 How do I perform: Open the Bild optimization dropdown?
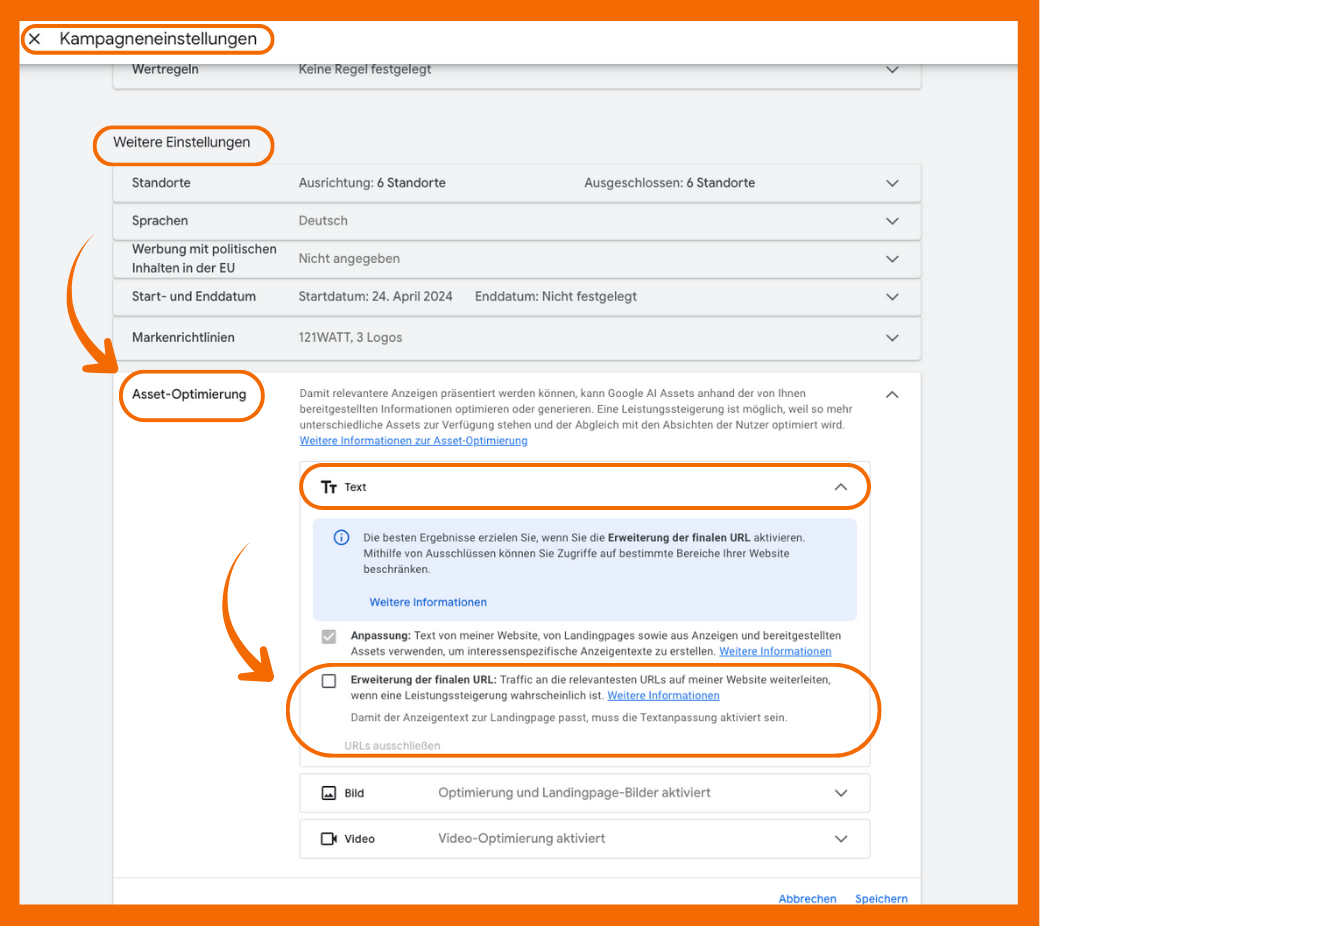840,793
